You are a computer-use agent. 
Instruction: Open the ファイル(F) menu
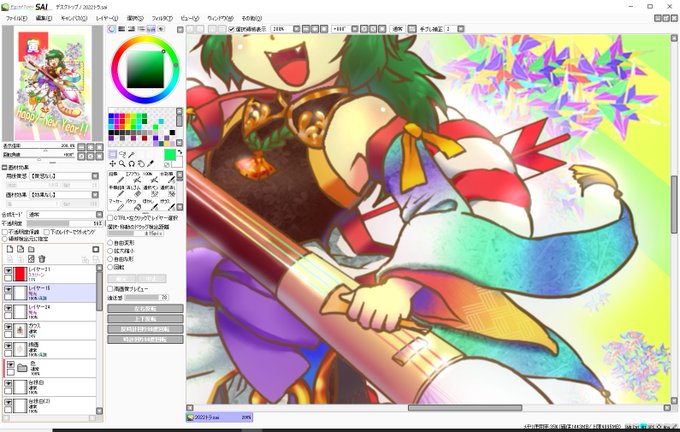pyautogui.click(x=16, y=18)
